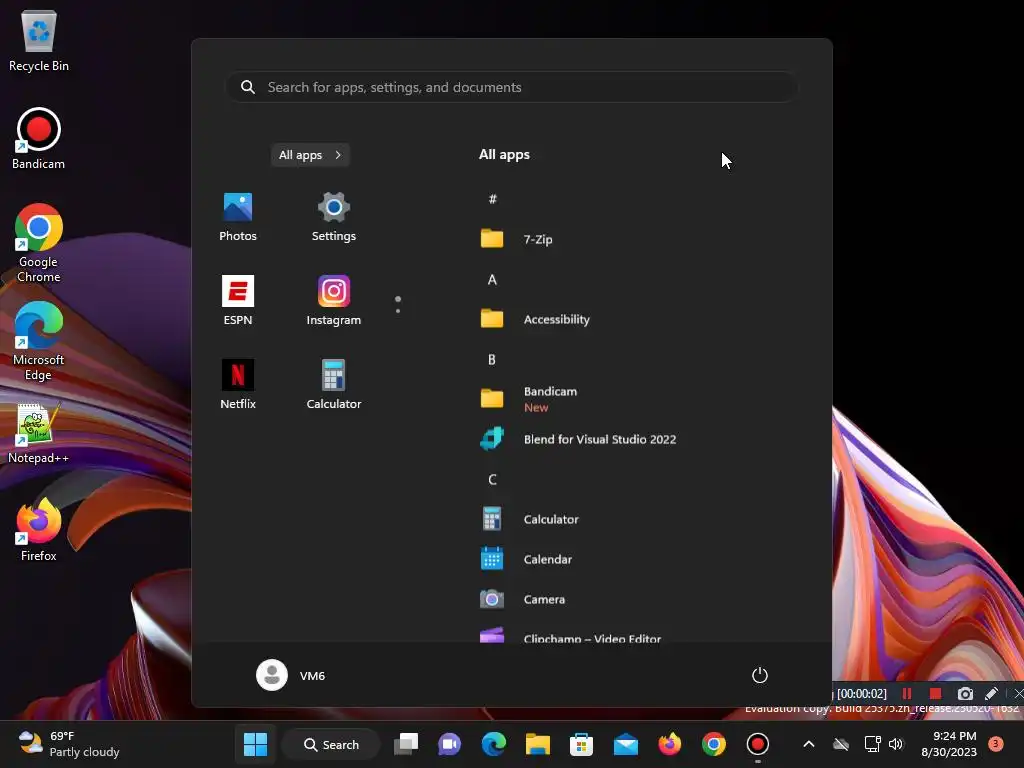Viewport: 1024px width, 768px height.
Task: Take a screenshot with Bandicam camera icon
Action: 965,694
